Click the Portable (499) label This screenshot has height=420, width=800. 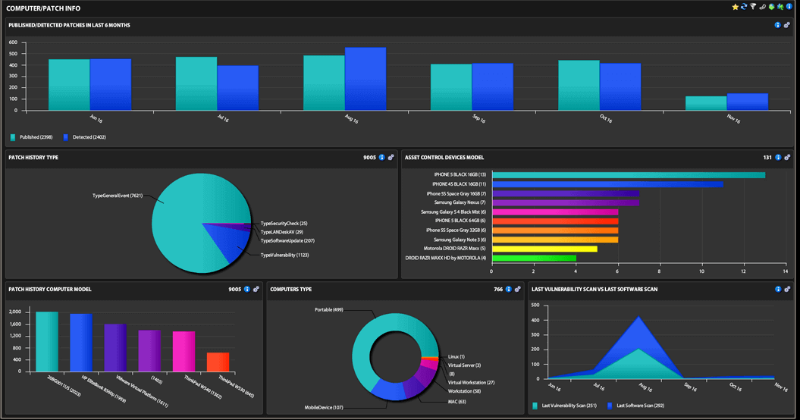[329, 310]
